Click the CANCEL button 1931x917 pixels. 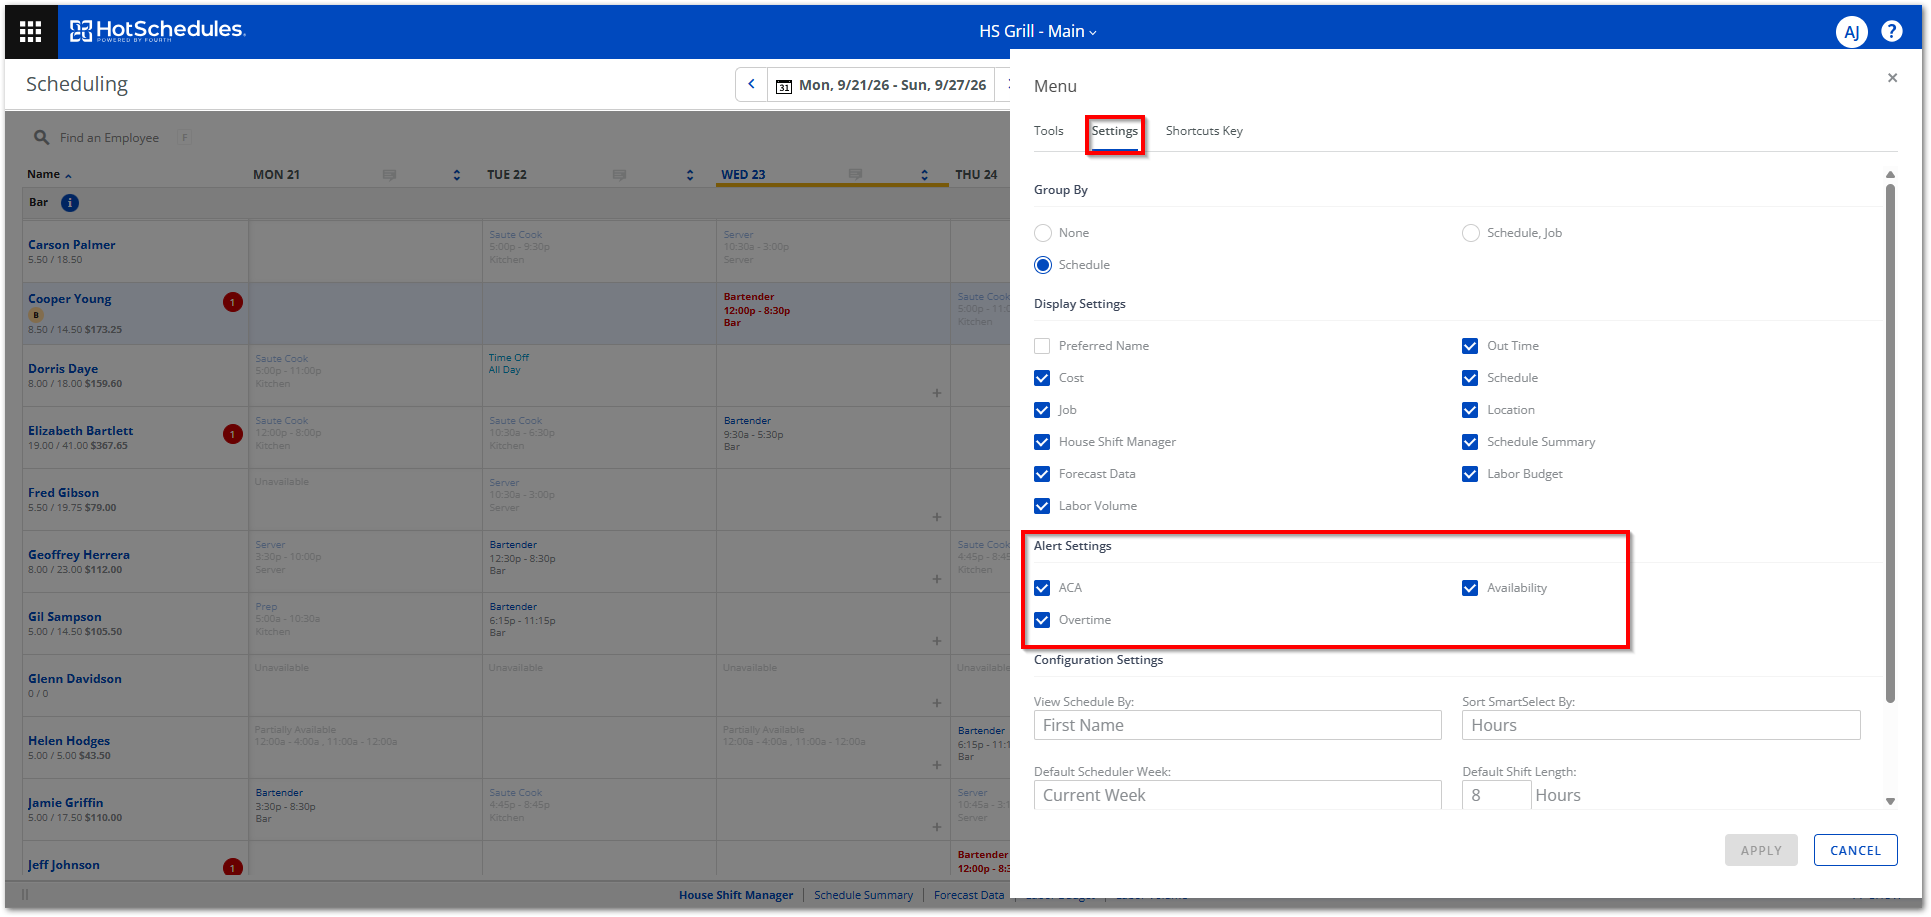[1855, 850]
